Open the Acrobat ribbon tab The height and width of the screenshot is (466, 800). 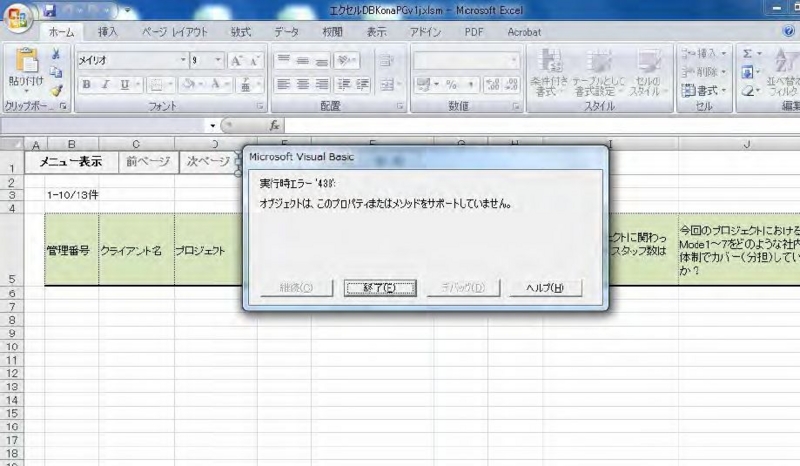[x=524, y=32]
